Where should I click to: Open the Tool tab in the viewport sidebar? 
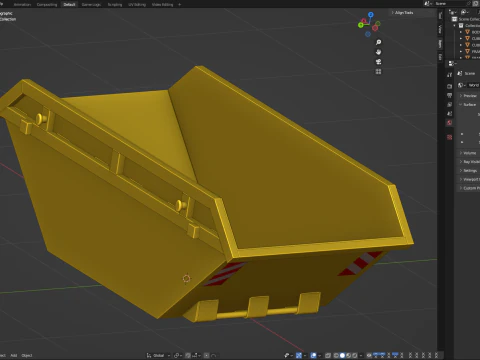coord(440,16)
